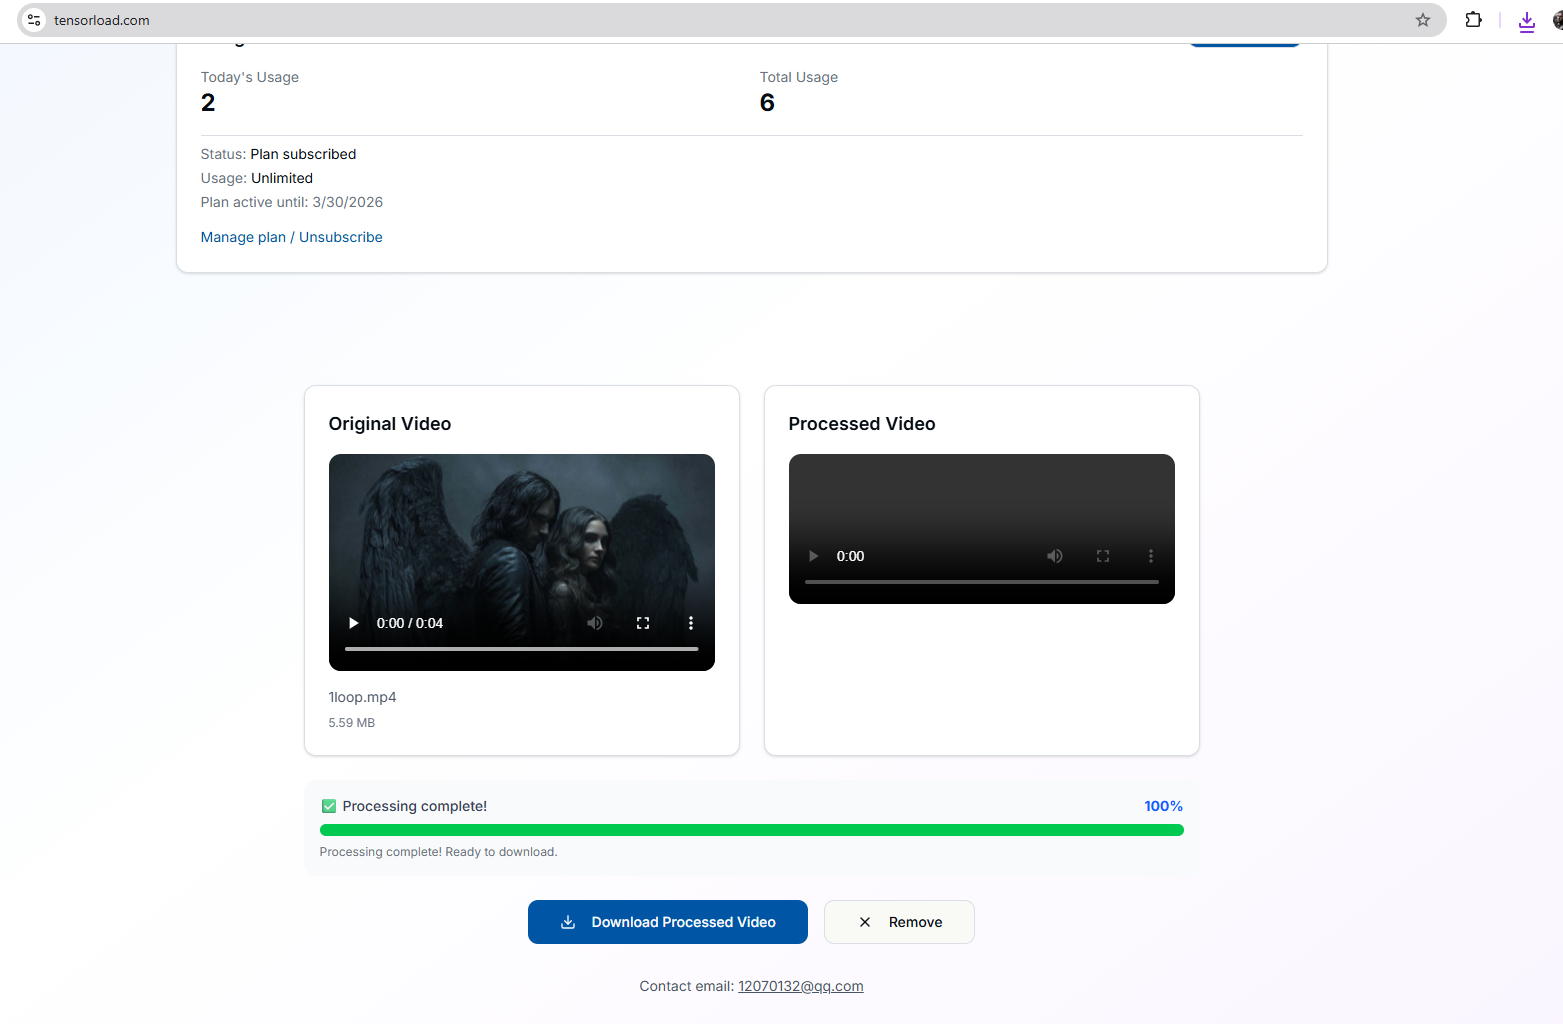Open Manage plan / Unsubscribe link

[x=291, y=237]
